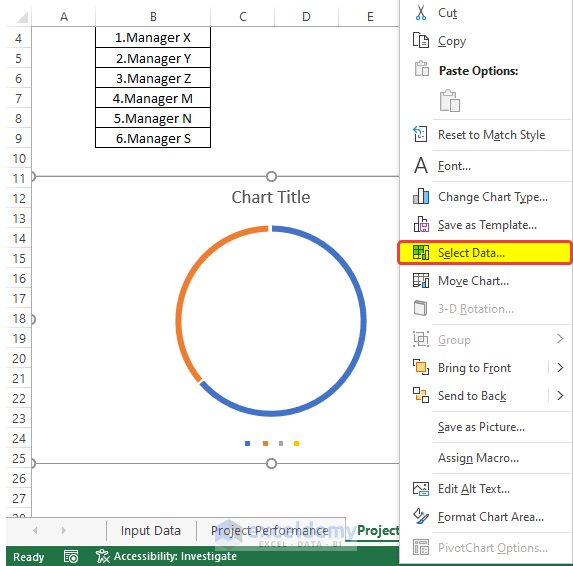
Task: Switch to the Input Data sheet tab
Action: tap(151, 531)
